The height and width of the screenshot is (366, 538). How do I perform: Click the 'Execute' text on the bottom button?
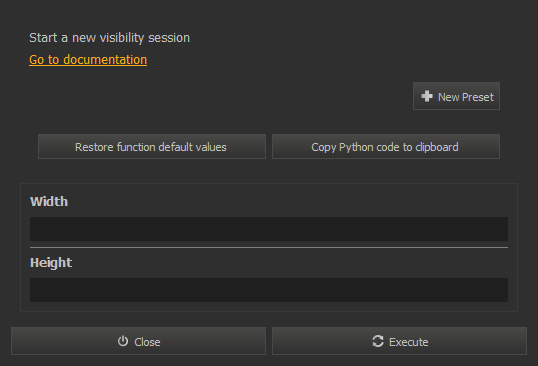409,342
